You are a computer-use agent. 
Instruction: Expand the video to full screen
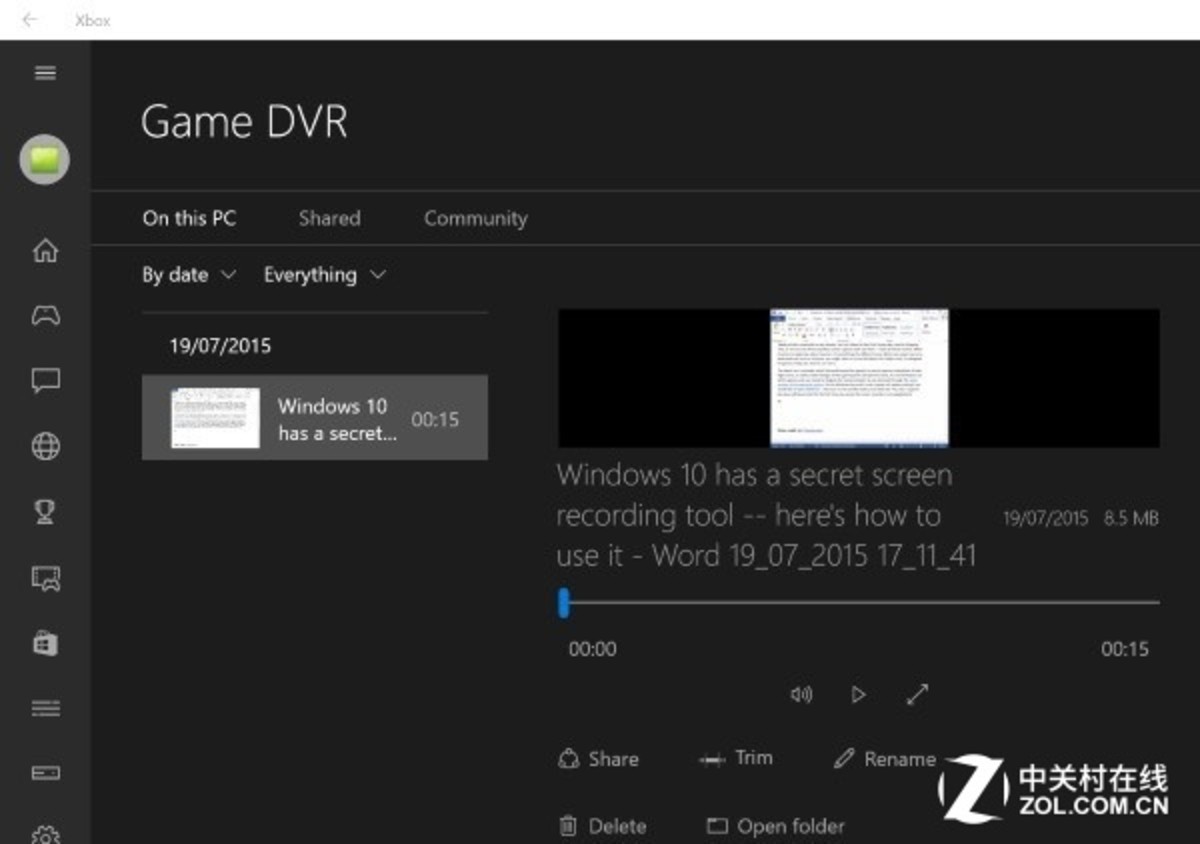[x=917, y=695]
